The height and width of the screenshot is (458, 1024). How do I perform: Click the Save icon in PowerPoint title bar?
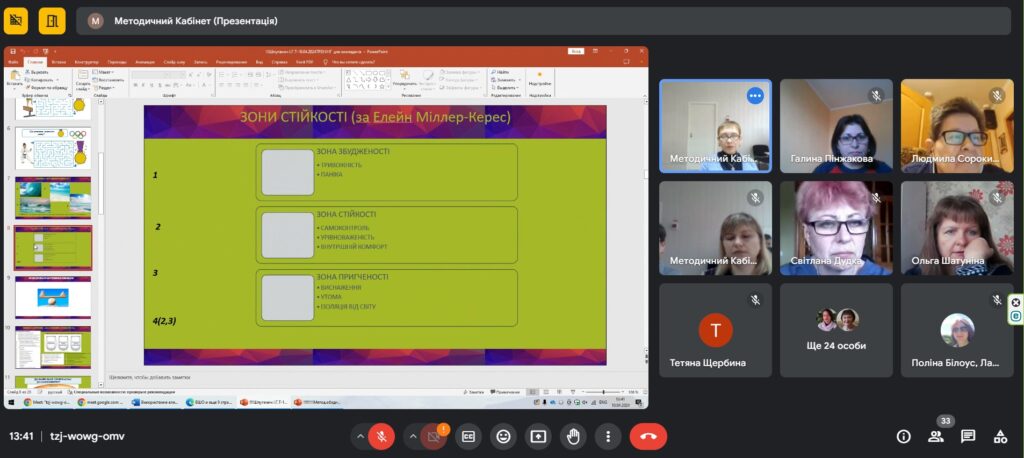pyautogui.click(x=13, y=51)
